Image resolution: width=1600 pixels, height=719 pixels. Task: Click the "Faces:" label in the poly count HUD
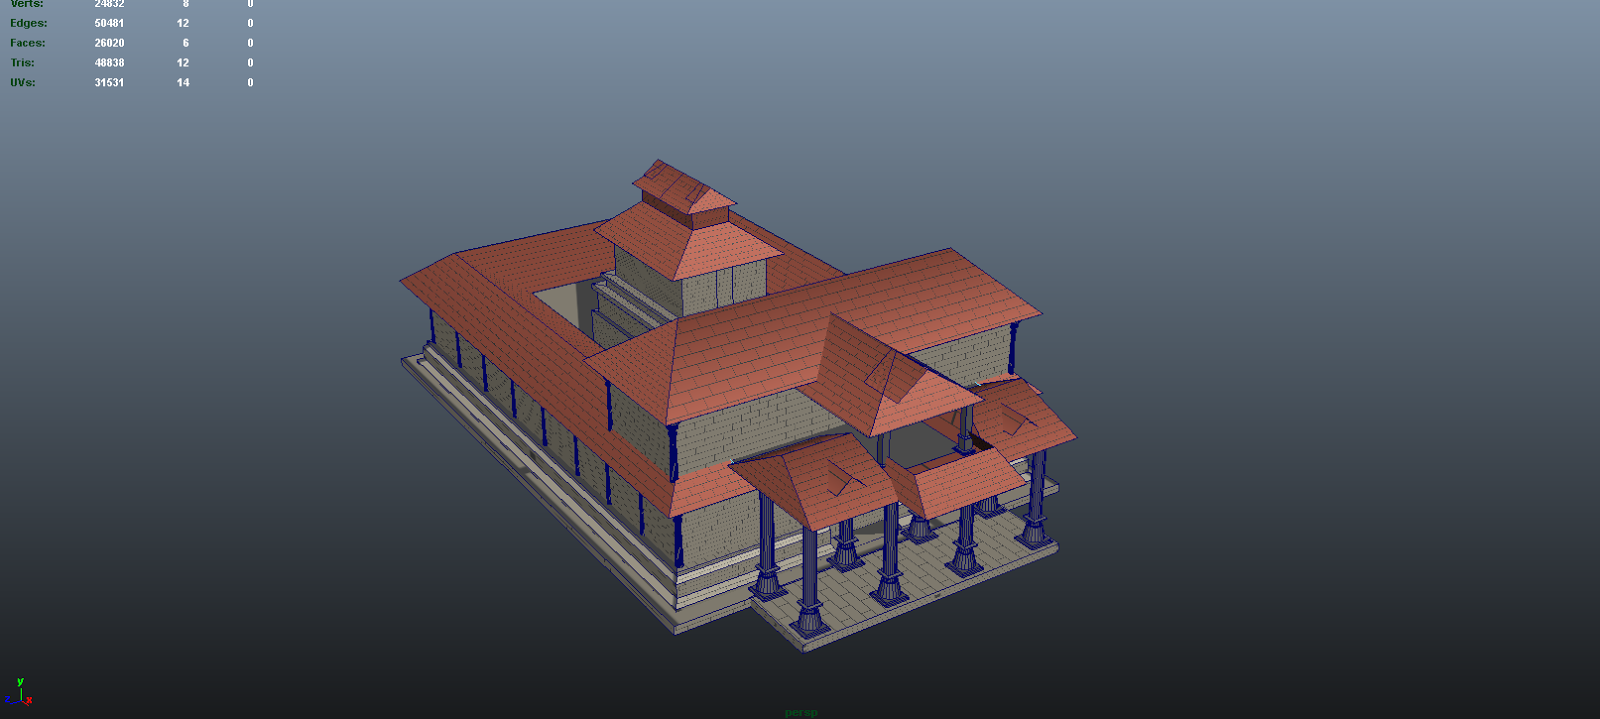click(x=28, y=43)
